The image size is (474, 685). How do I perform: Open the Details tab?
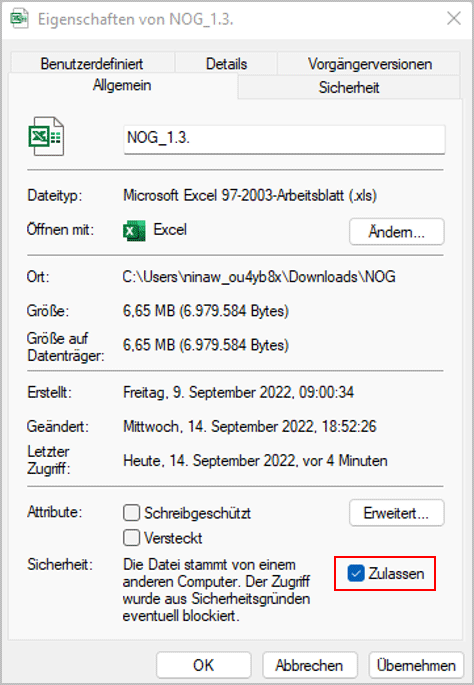[x=226, y=64]
